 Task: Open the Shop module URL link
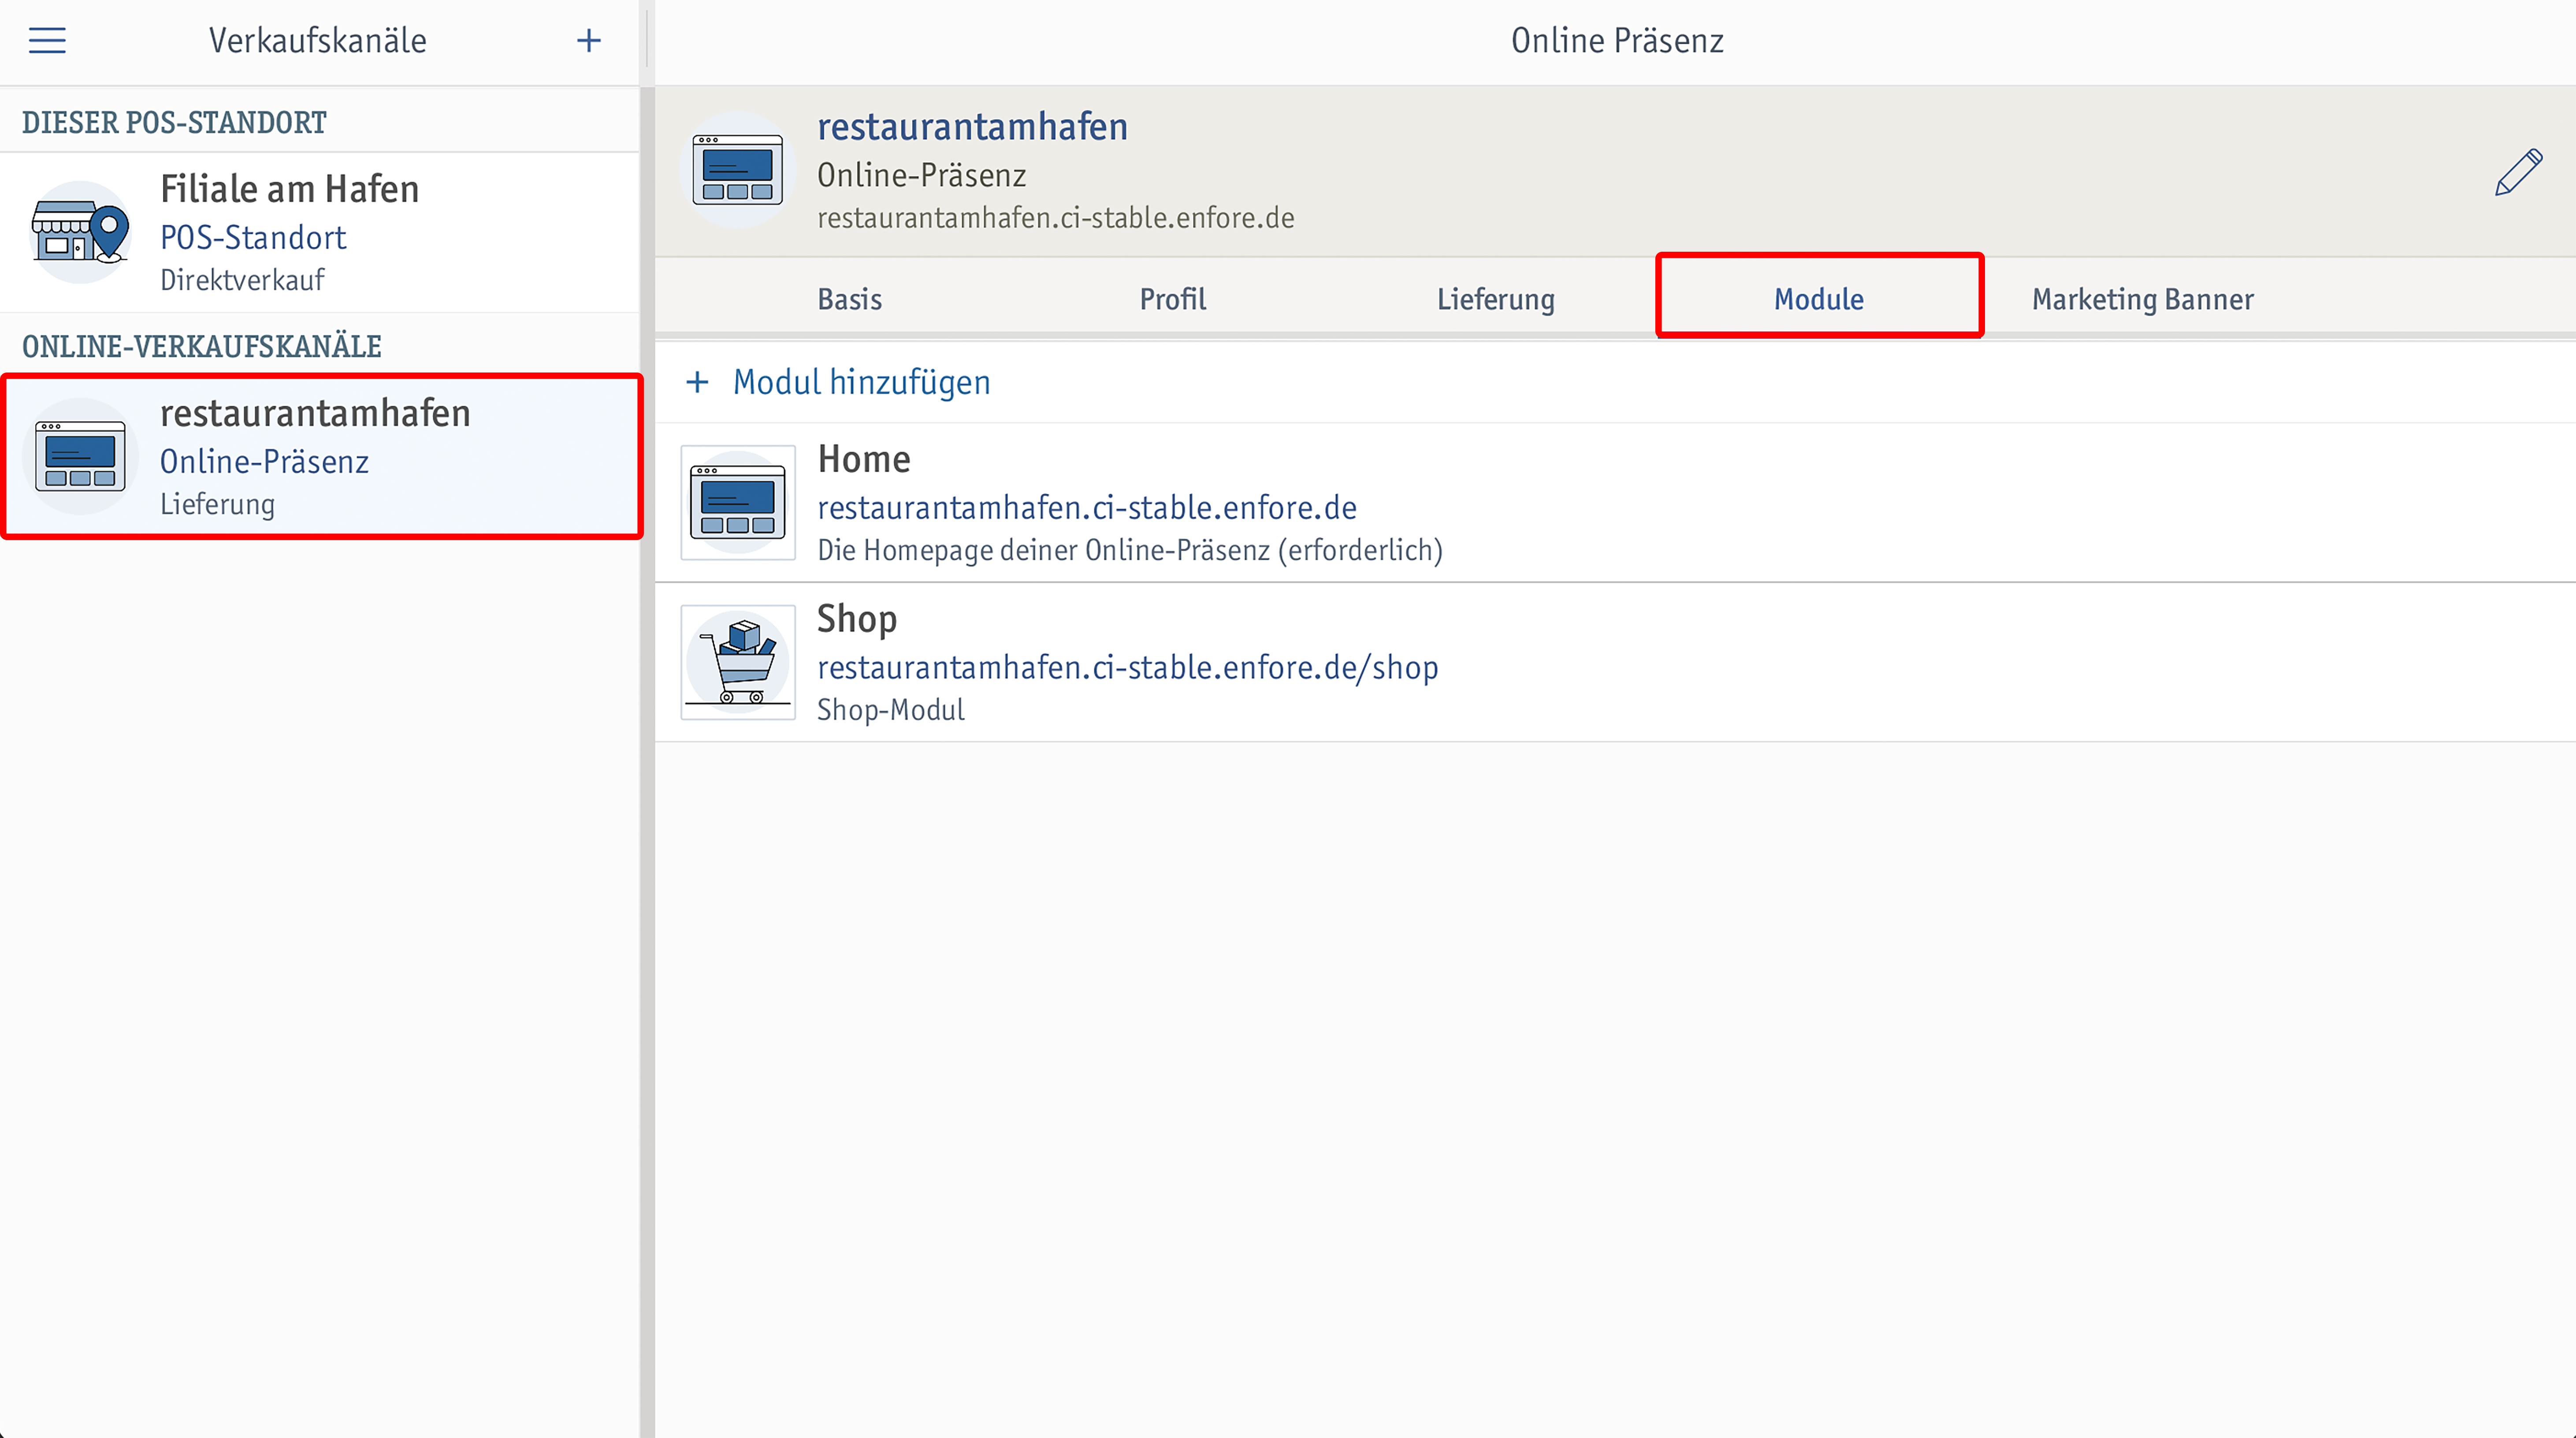1128,667
